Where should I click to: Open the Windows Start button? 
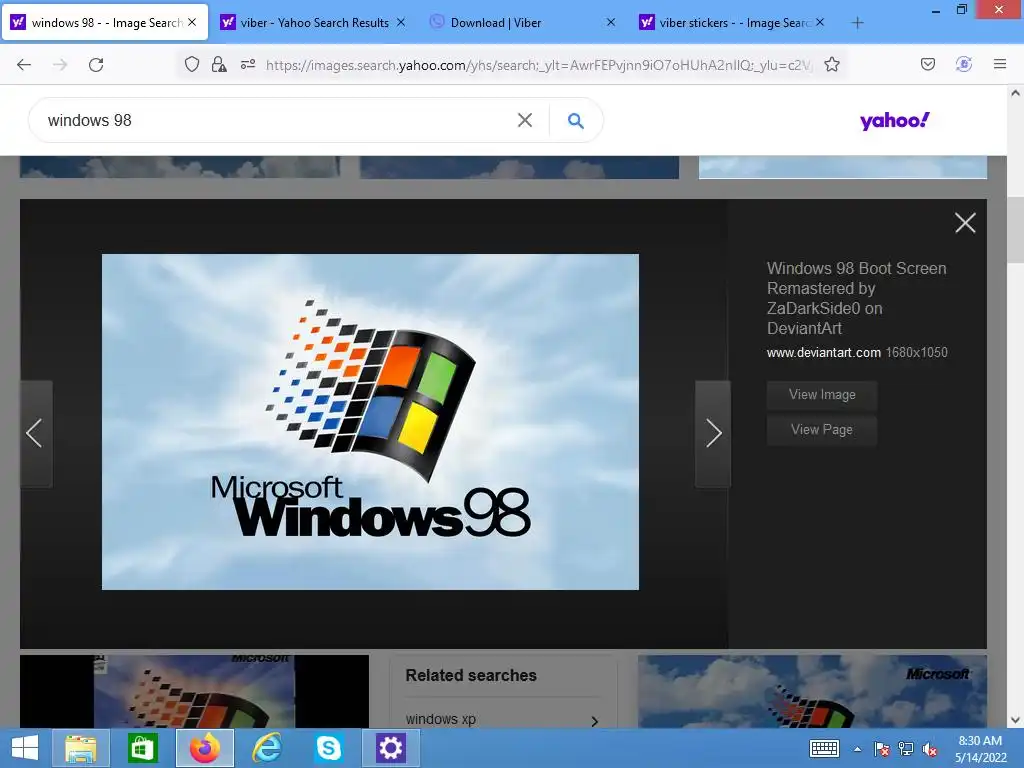tap(24, 748)
